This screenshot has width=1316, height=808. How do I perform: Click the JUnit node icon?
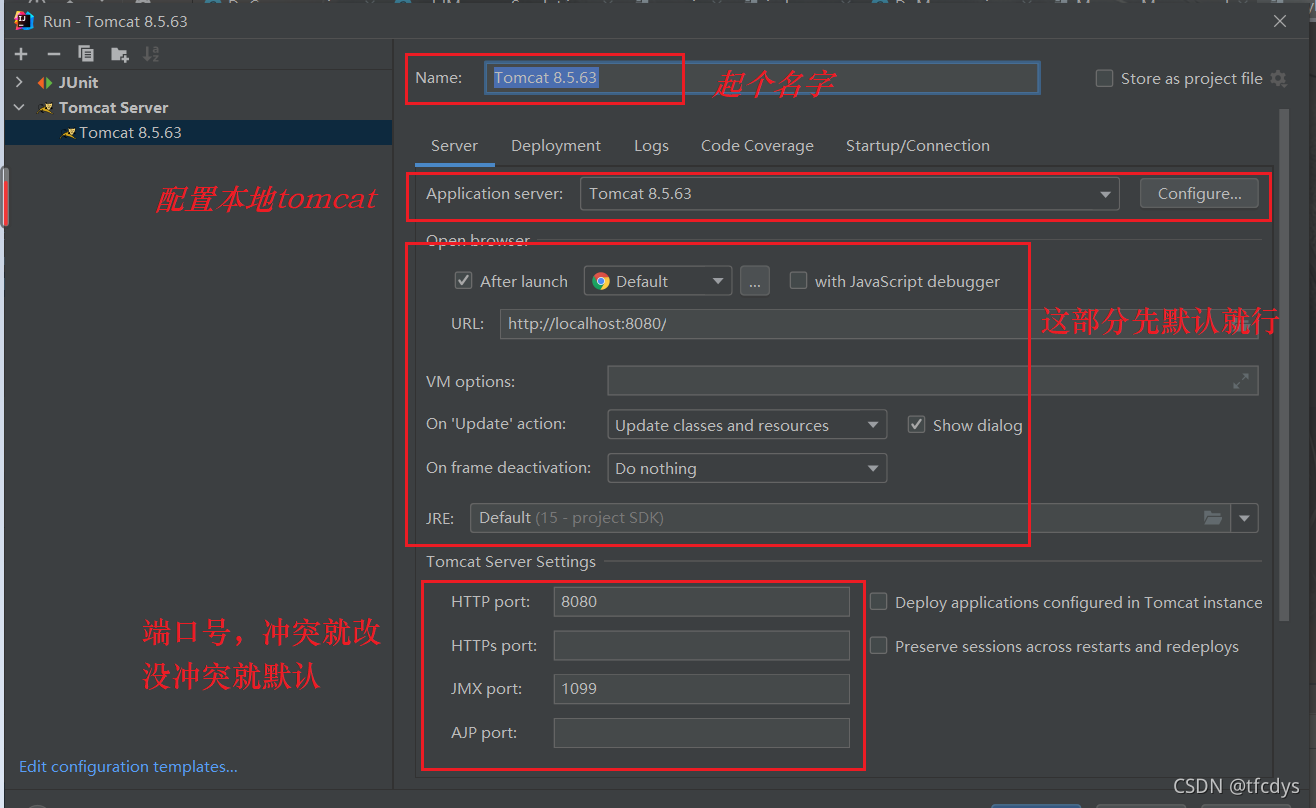(x=45, y=83)
